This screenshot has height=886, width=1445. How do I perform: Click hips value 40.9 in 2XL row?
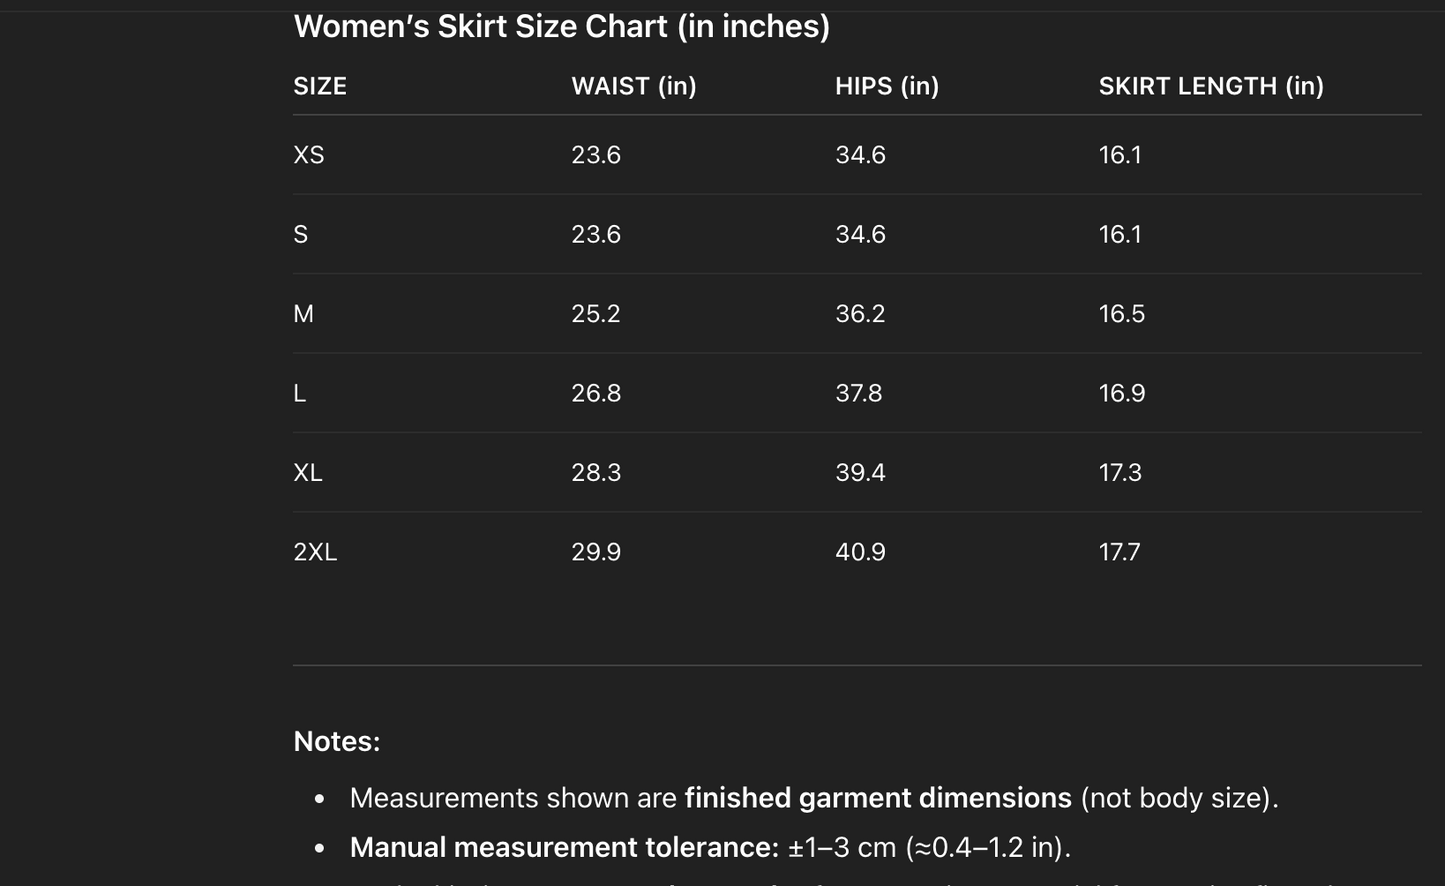(860, 552)
